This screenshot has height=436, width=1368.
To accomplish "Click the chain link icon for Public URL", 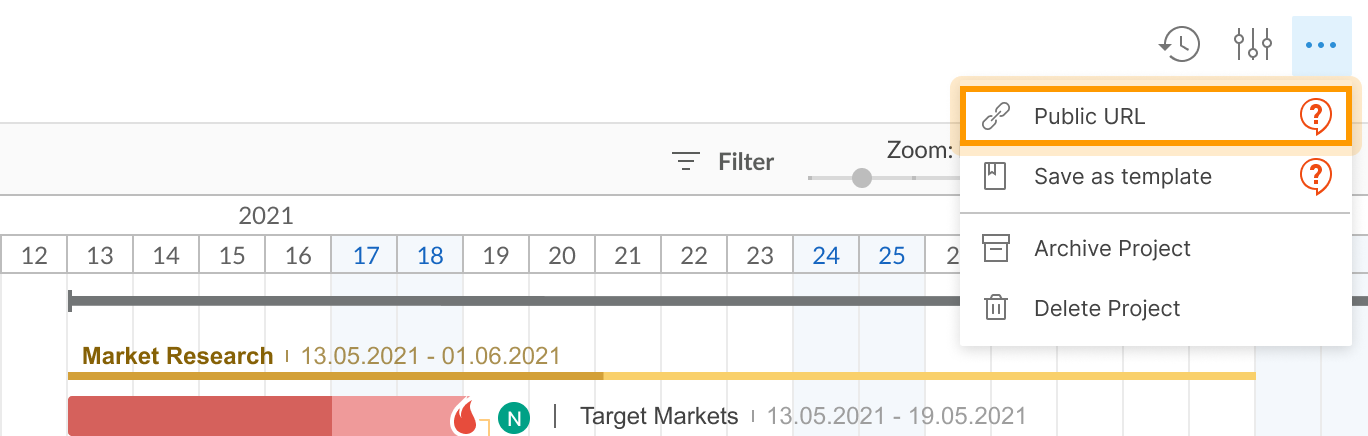I will coord(996,117).
